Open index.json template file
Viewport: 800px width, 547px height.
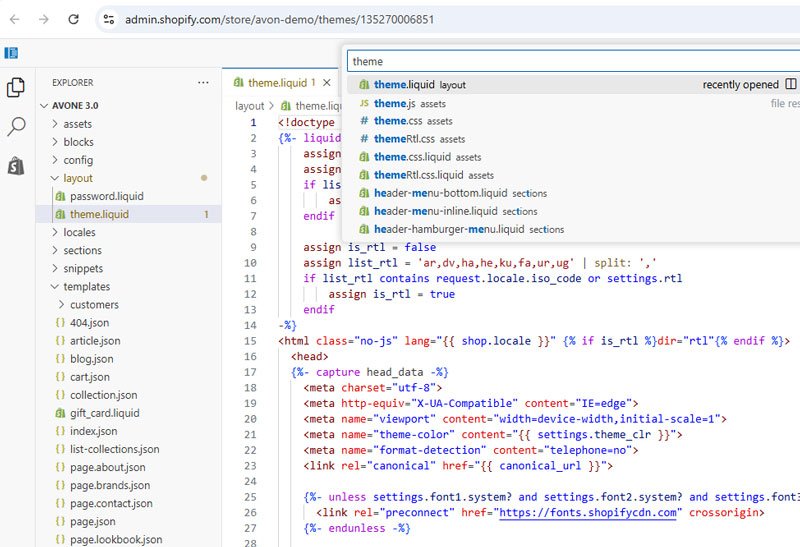click(x=129, y=431)
